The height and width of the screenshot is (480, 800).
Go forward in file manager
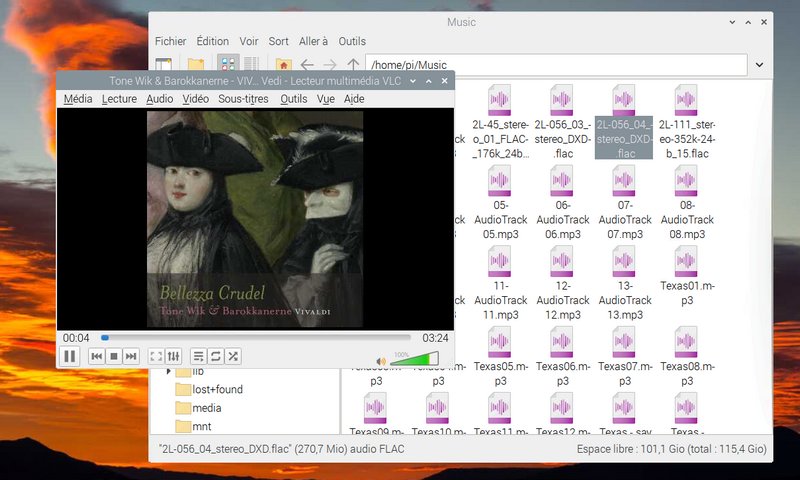pyautogui.click(x=330, y=65)
